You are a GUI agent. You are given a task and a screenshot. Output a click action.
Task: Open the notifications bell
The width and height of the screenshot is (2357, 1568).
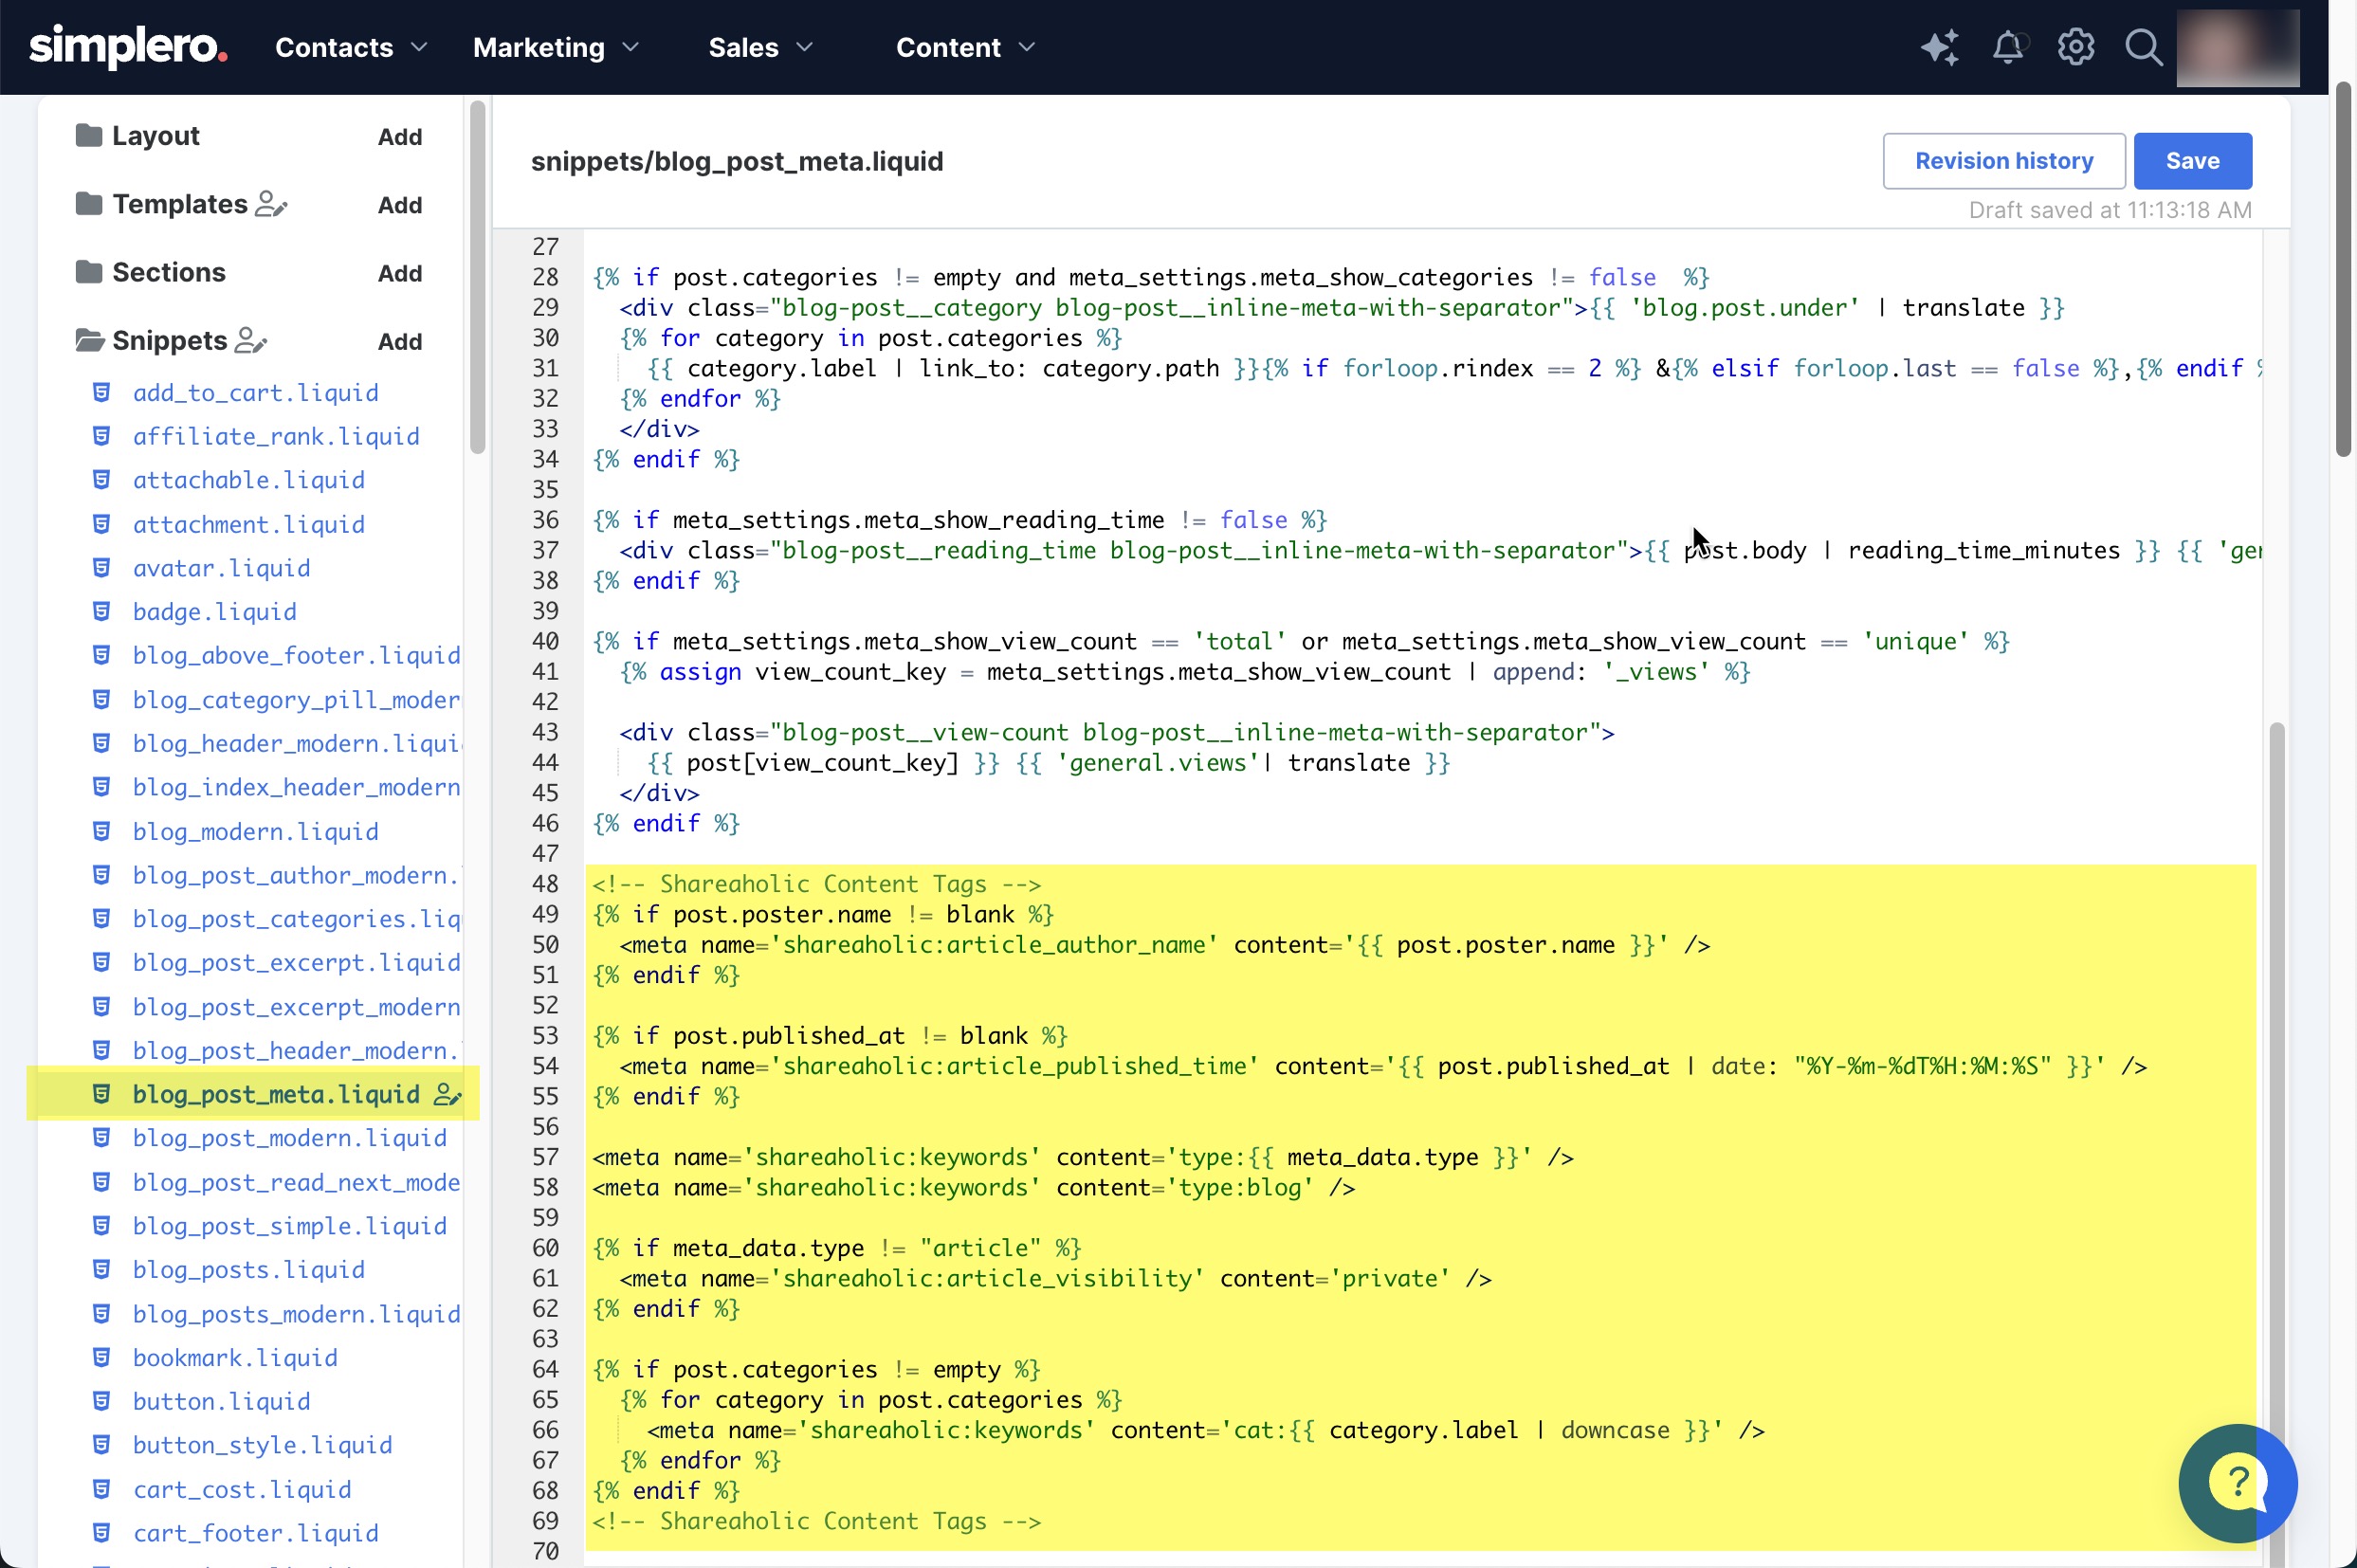2008,47
